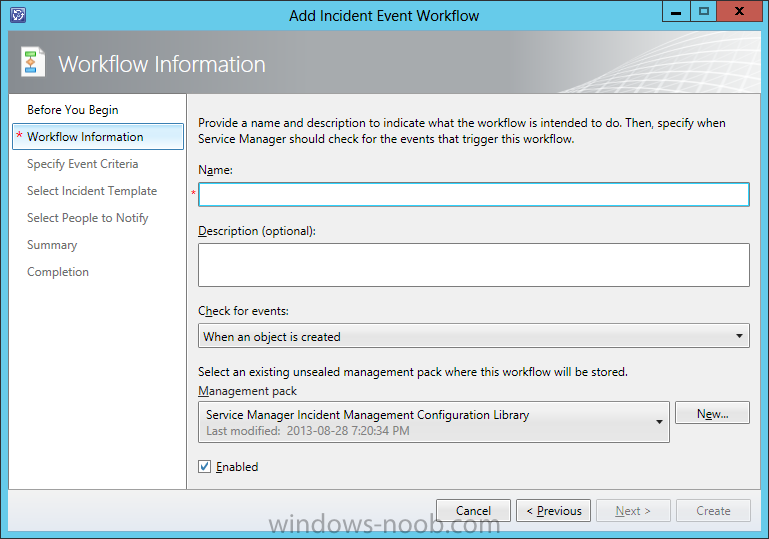Image resolution: width=769 pixels, height=539 pixels.
Task: Jump to Select Incident Template step
Action: pos(92,191)
